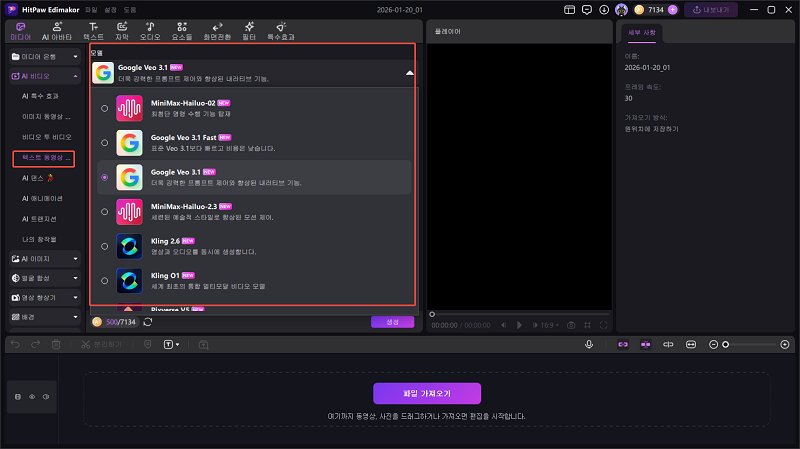The image size is (800, 449).
Task: Select the MiniMax-Hailuo-02 radio button
Action: tap(105, 108)
